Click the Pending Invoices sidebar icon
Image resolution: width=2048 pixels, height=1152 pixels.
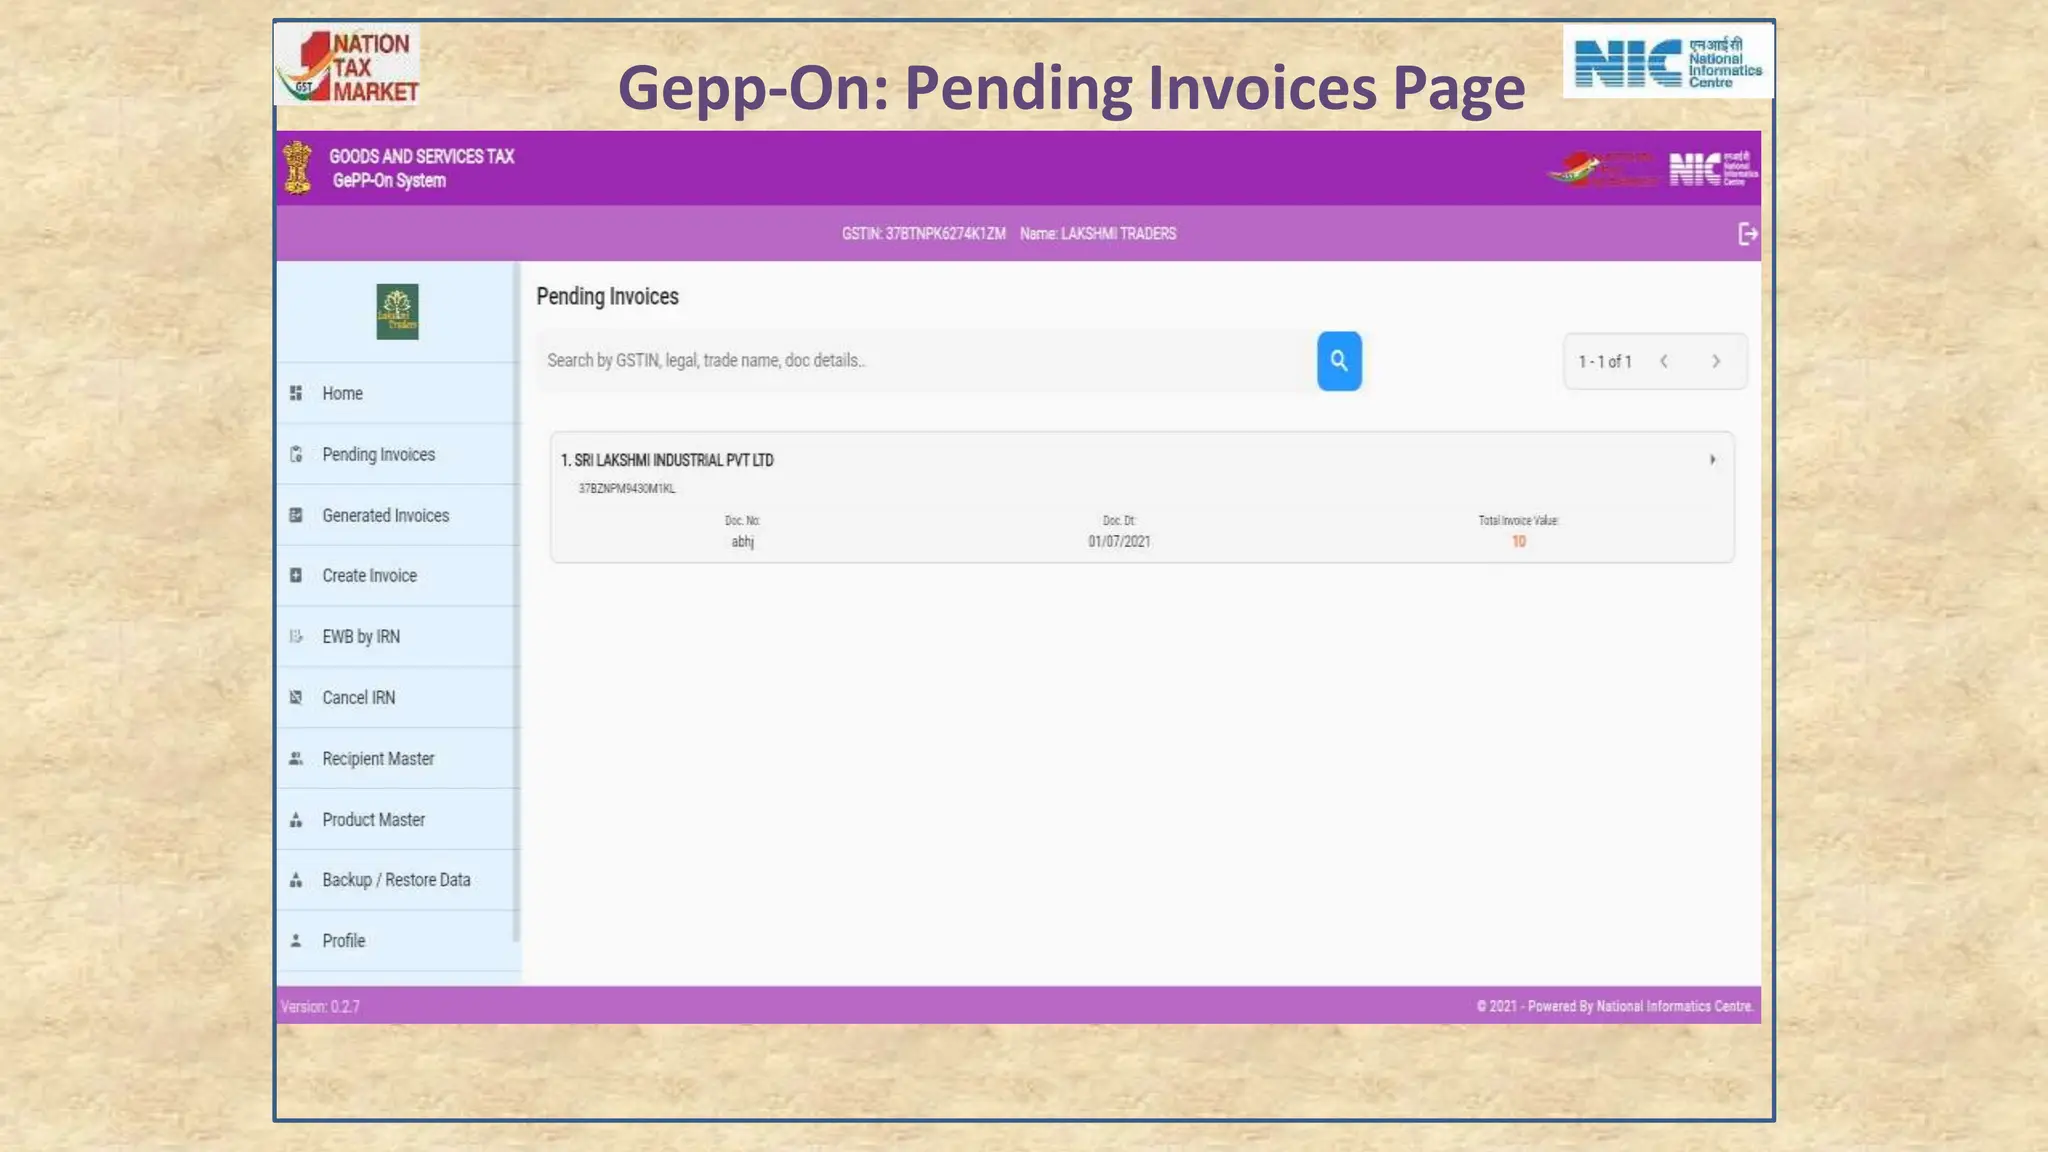click(x=296, y=454)
